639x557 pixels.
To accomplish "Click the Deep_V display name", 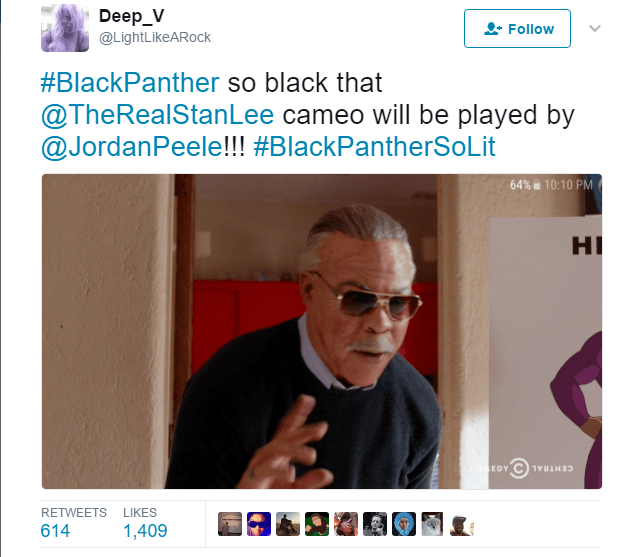I will [131, 16].
